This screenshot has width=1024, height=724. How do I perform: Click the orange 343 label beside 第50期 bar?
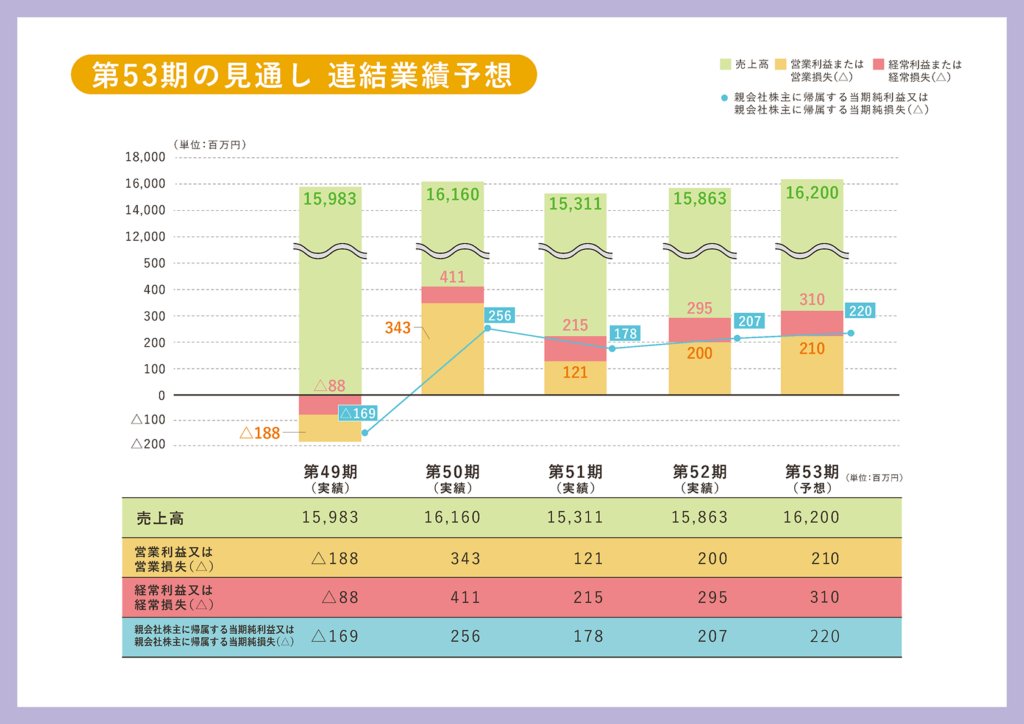click(x=398, y=327)
